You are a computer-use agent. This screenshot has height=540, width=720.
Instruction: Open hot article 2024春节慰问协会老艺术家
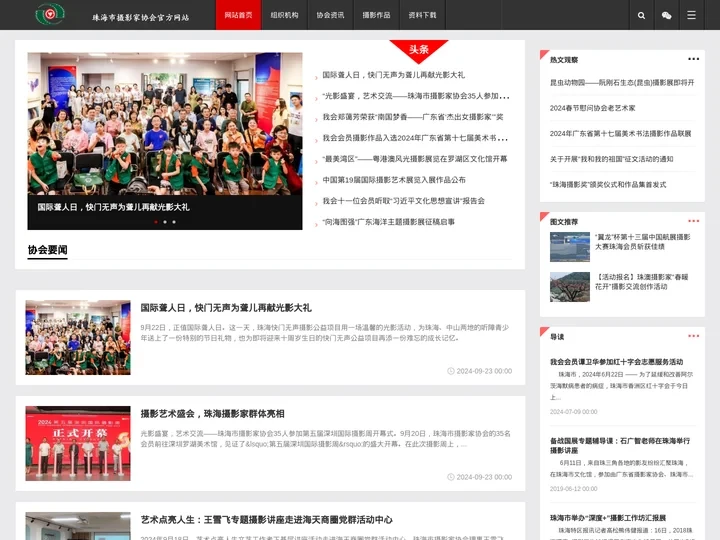[x=592, y=108]
